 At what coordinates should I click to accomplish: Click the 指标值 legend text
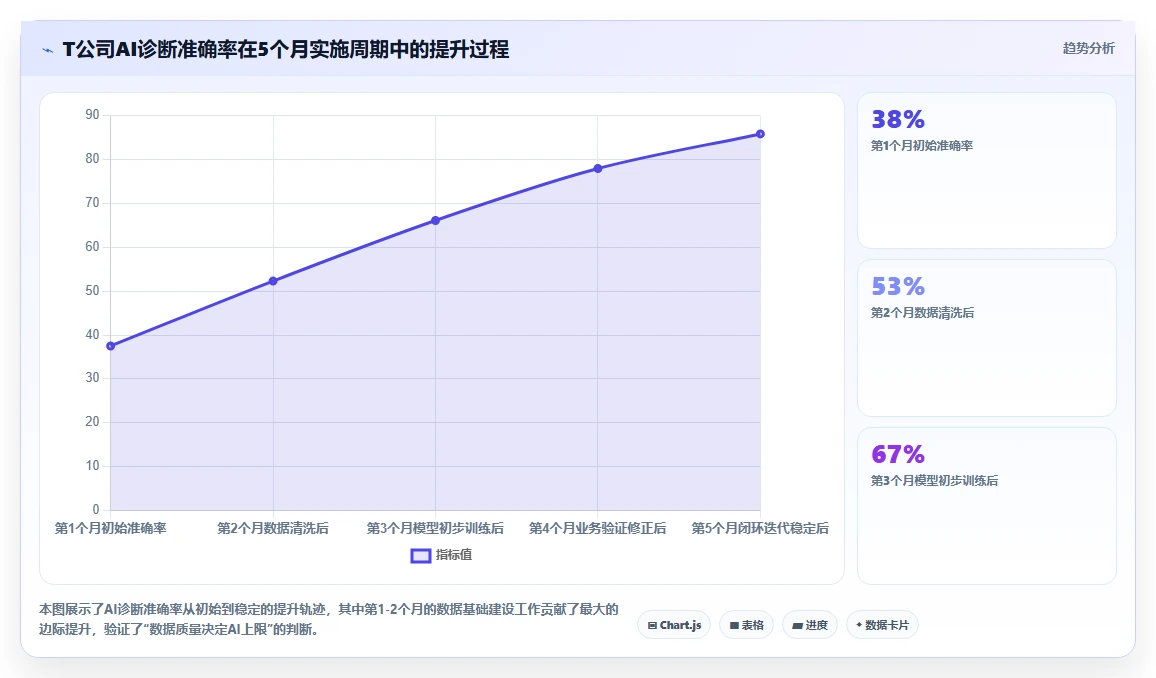(x=453, y=555)
